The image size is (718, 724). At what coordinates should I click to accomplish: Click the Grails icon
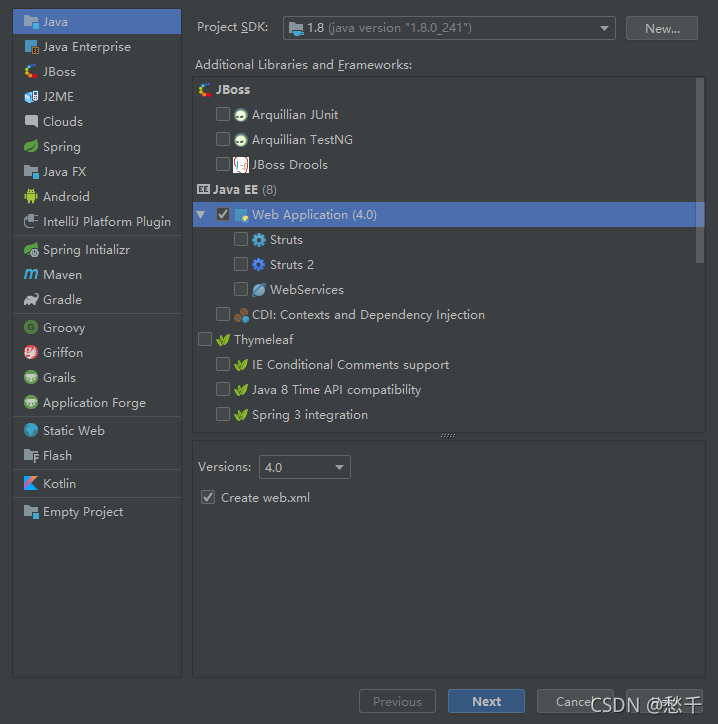pyautogui.click(x=31, y=377)
